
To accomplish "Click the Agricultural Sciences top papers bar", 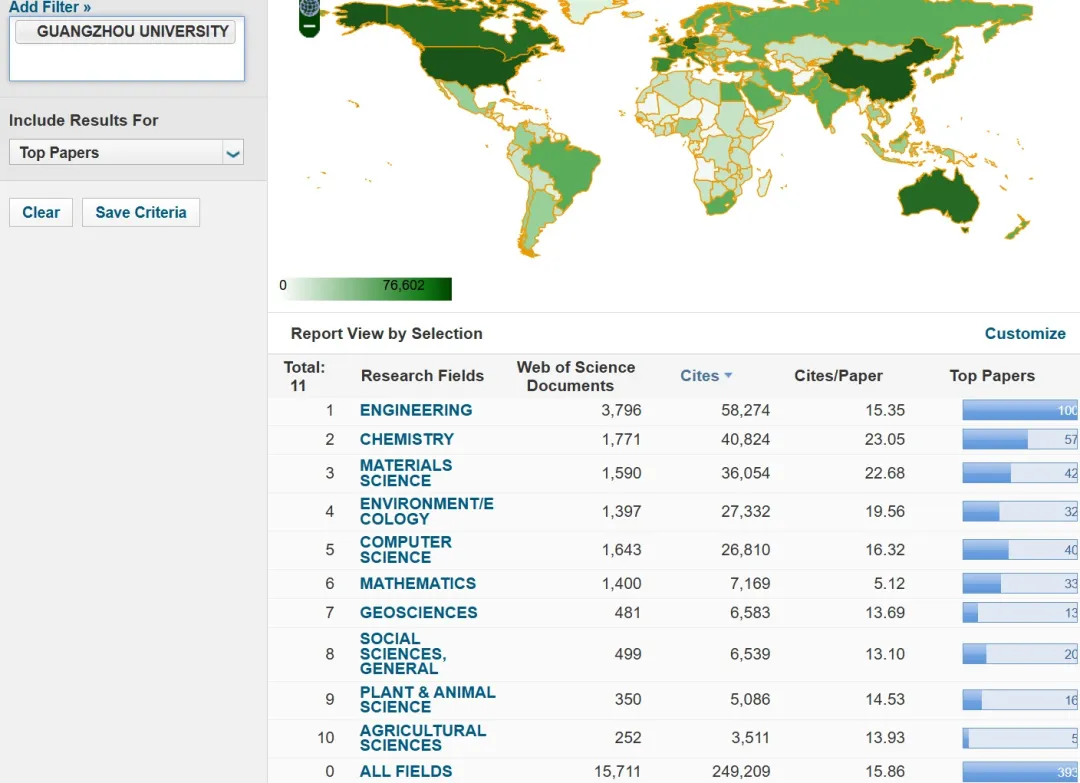I will [1020, 738].
